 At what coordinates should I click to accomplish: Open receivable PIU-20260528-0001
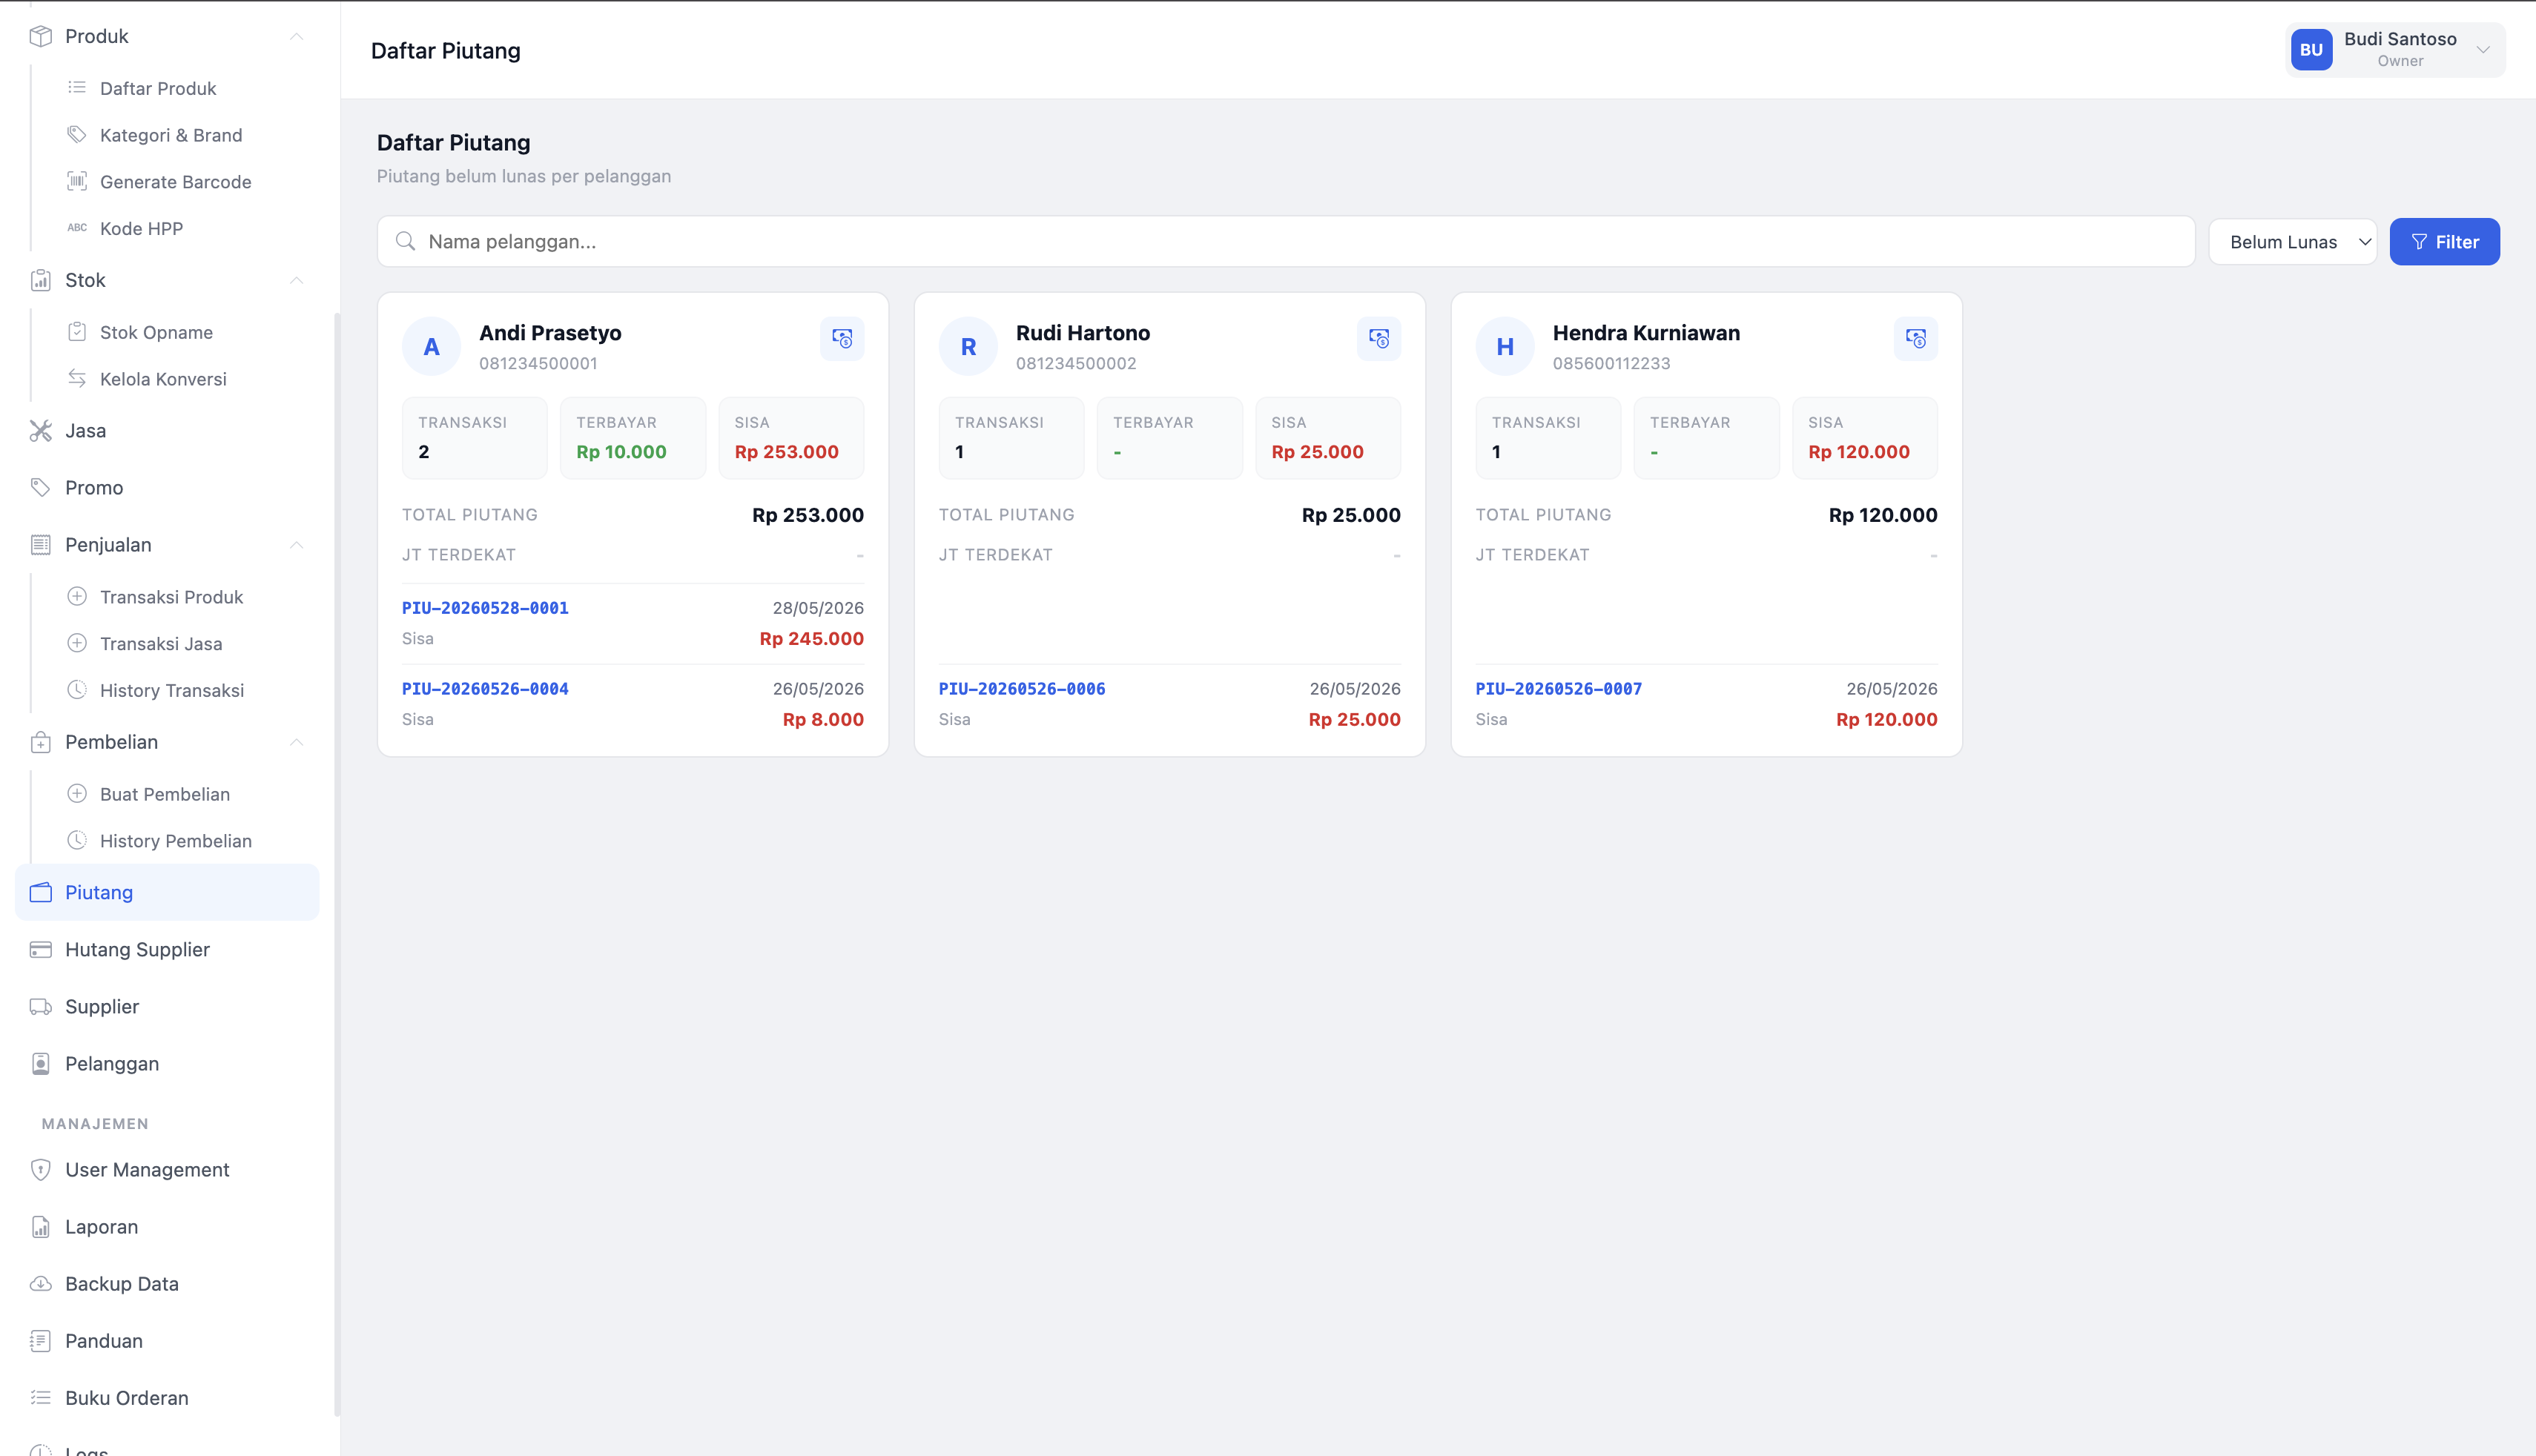[485, 608]
